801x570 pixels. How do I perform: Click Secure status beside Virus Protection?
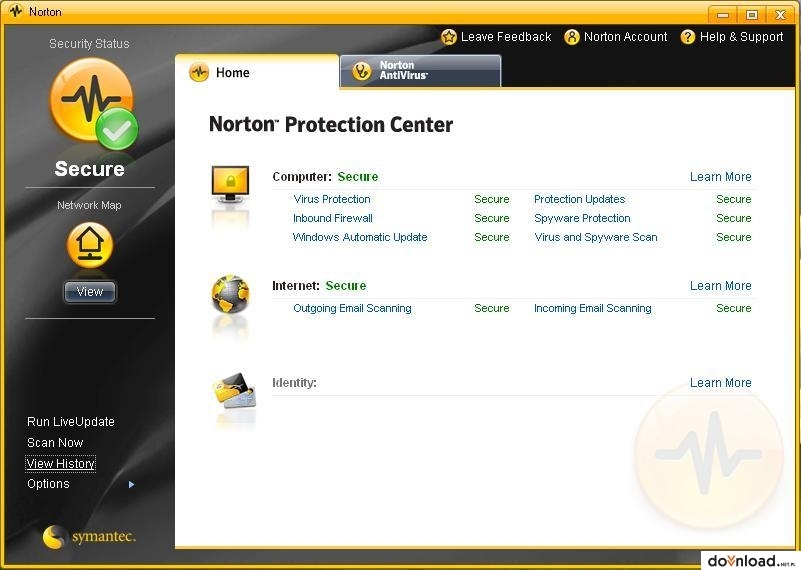491,199
